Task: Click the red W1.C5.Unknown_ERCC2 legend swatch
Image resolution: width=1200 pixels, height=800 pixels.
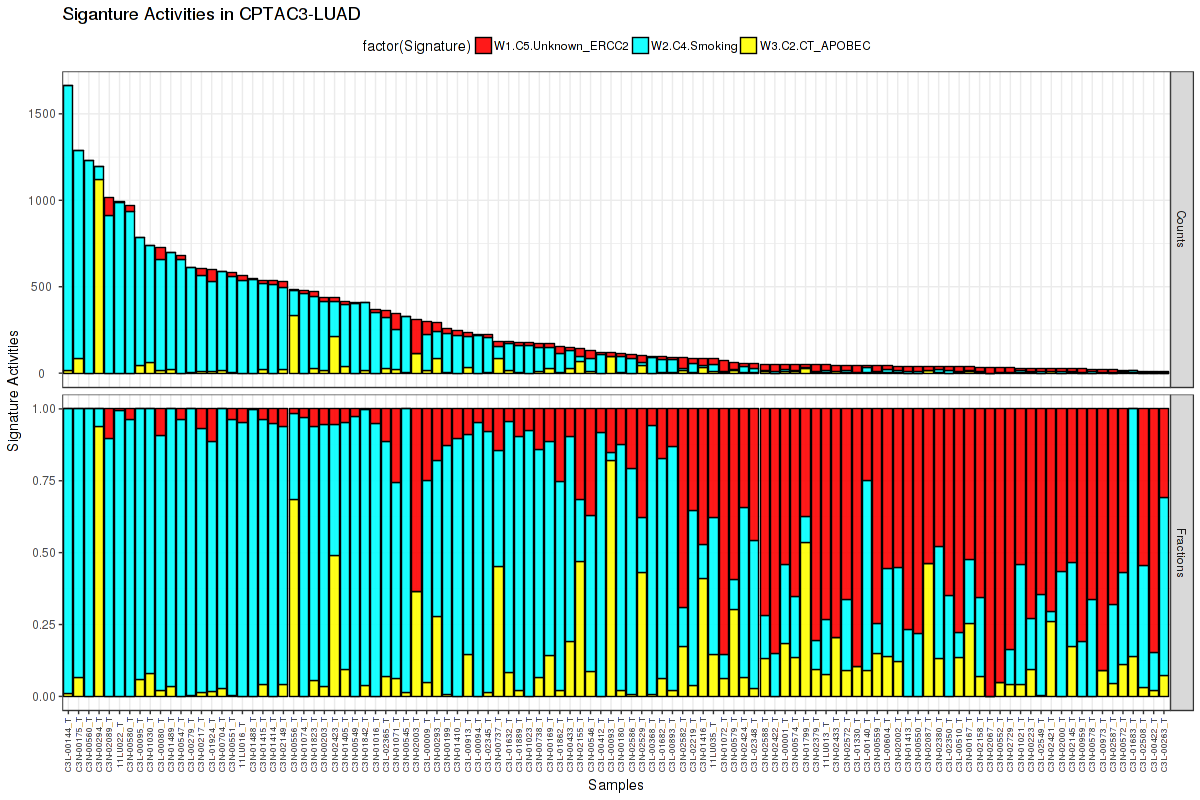Action: (x=483, y=45)
